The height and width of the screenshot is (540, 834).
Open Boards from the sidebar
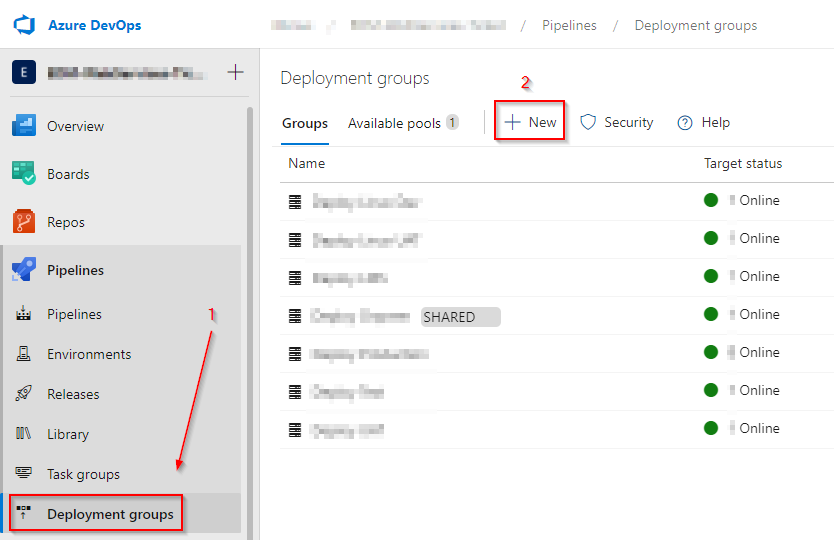(67, 174)
